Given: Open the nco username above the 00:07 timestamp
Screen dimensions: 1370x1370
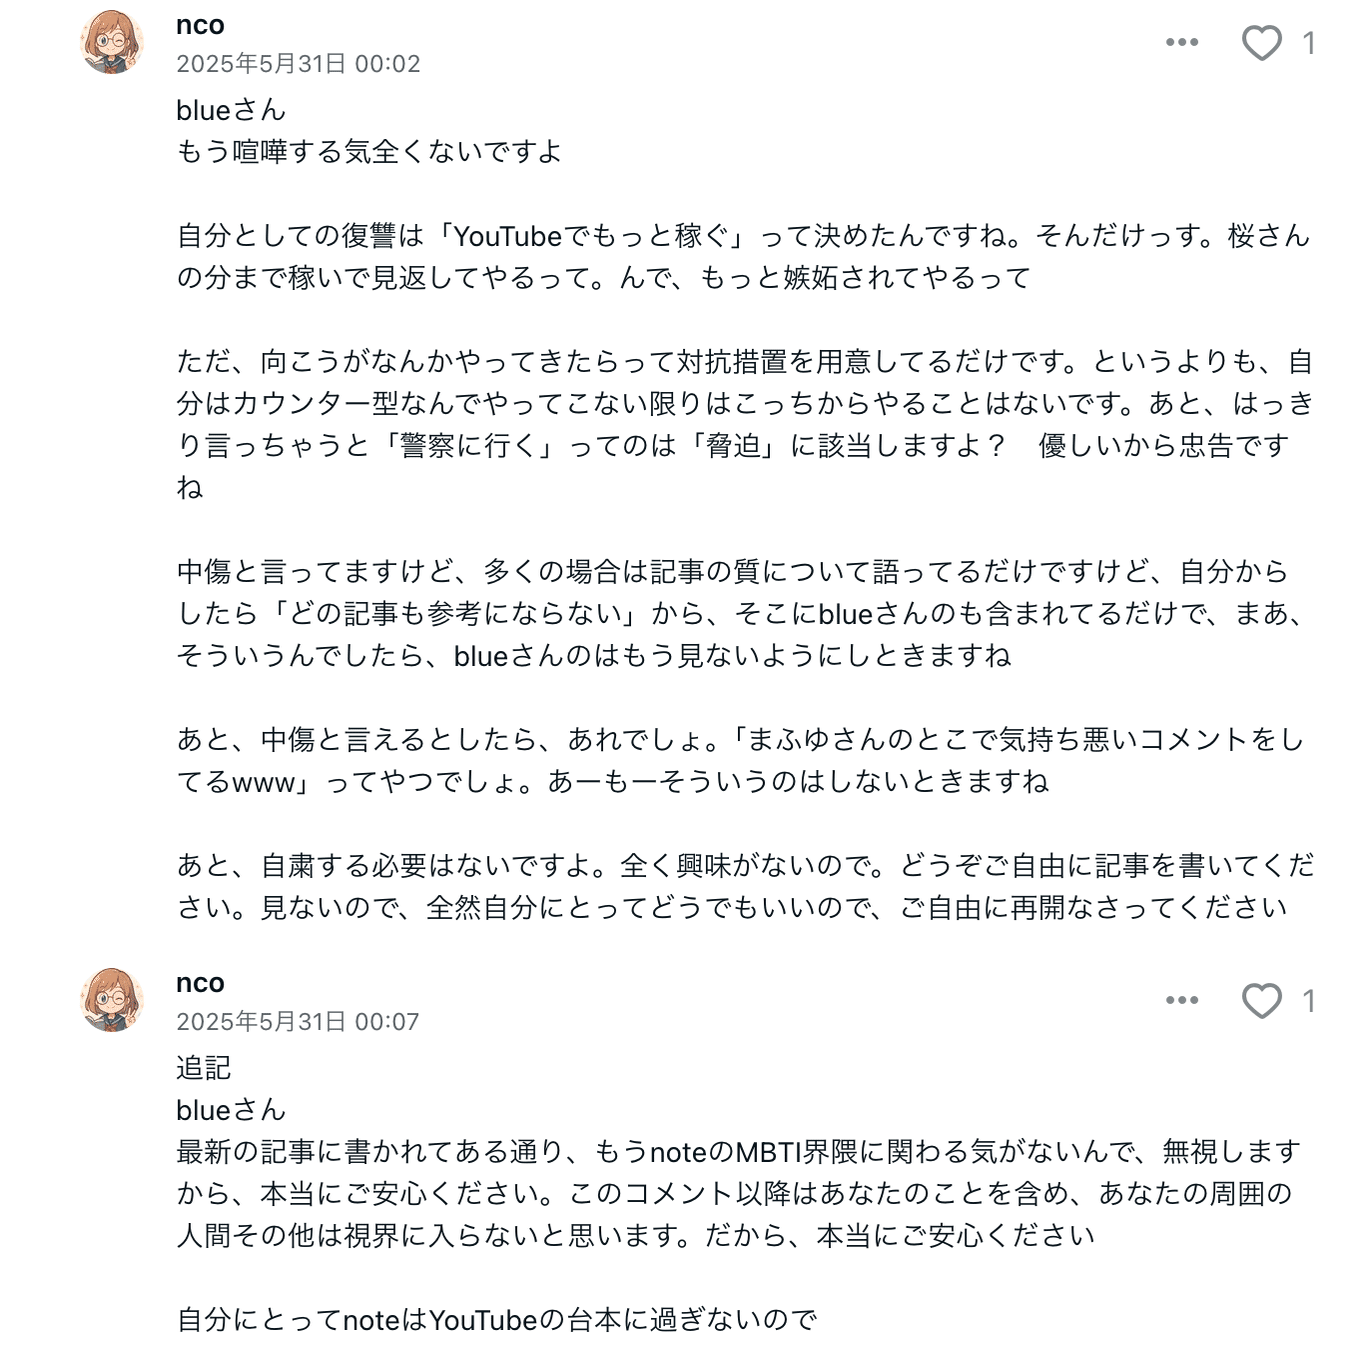Looking at the screenshot, I should [200, 983].
